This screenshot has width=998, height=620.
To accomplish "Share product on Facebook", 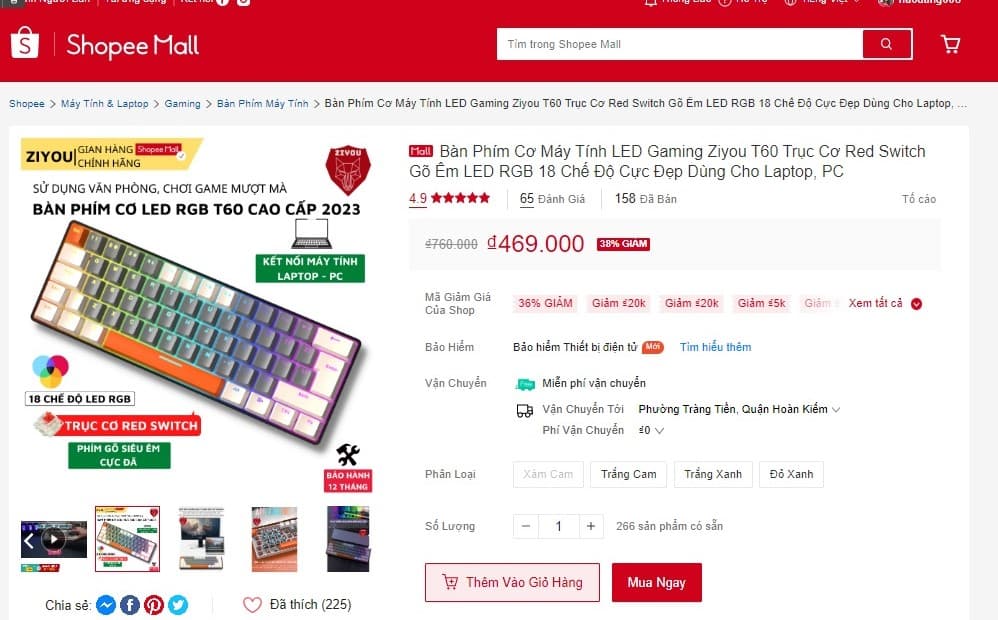I will point(130,605).
